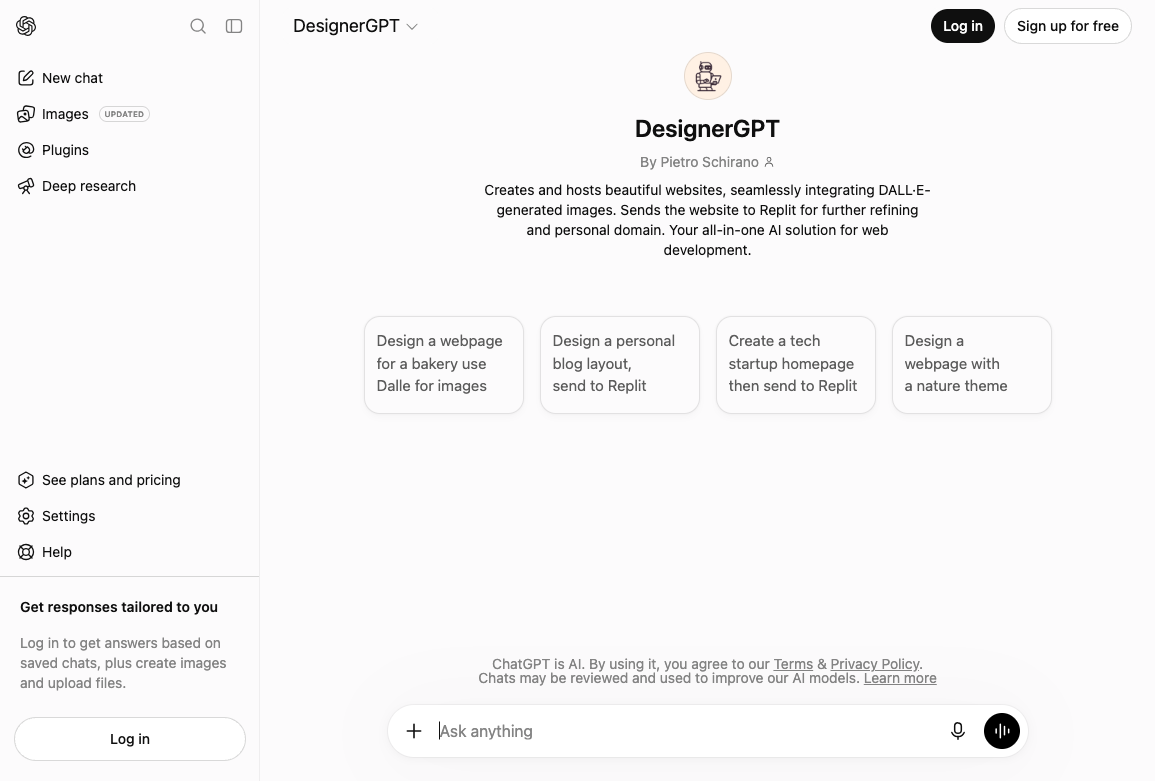
Task: Click By Pietro Schirano author text
Action: [x=699, y=162]
